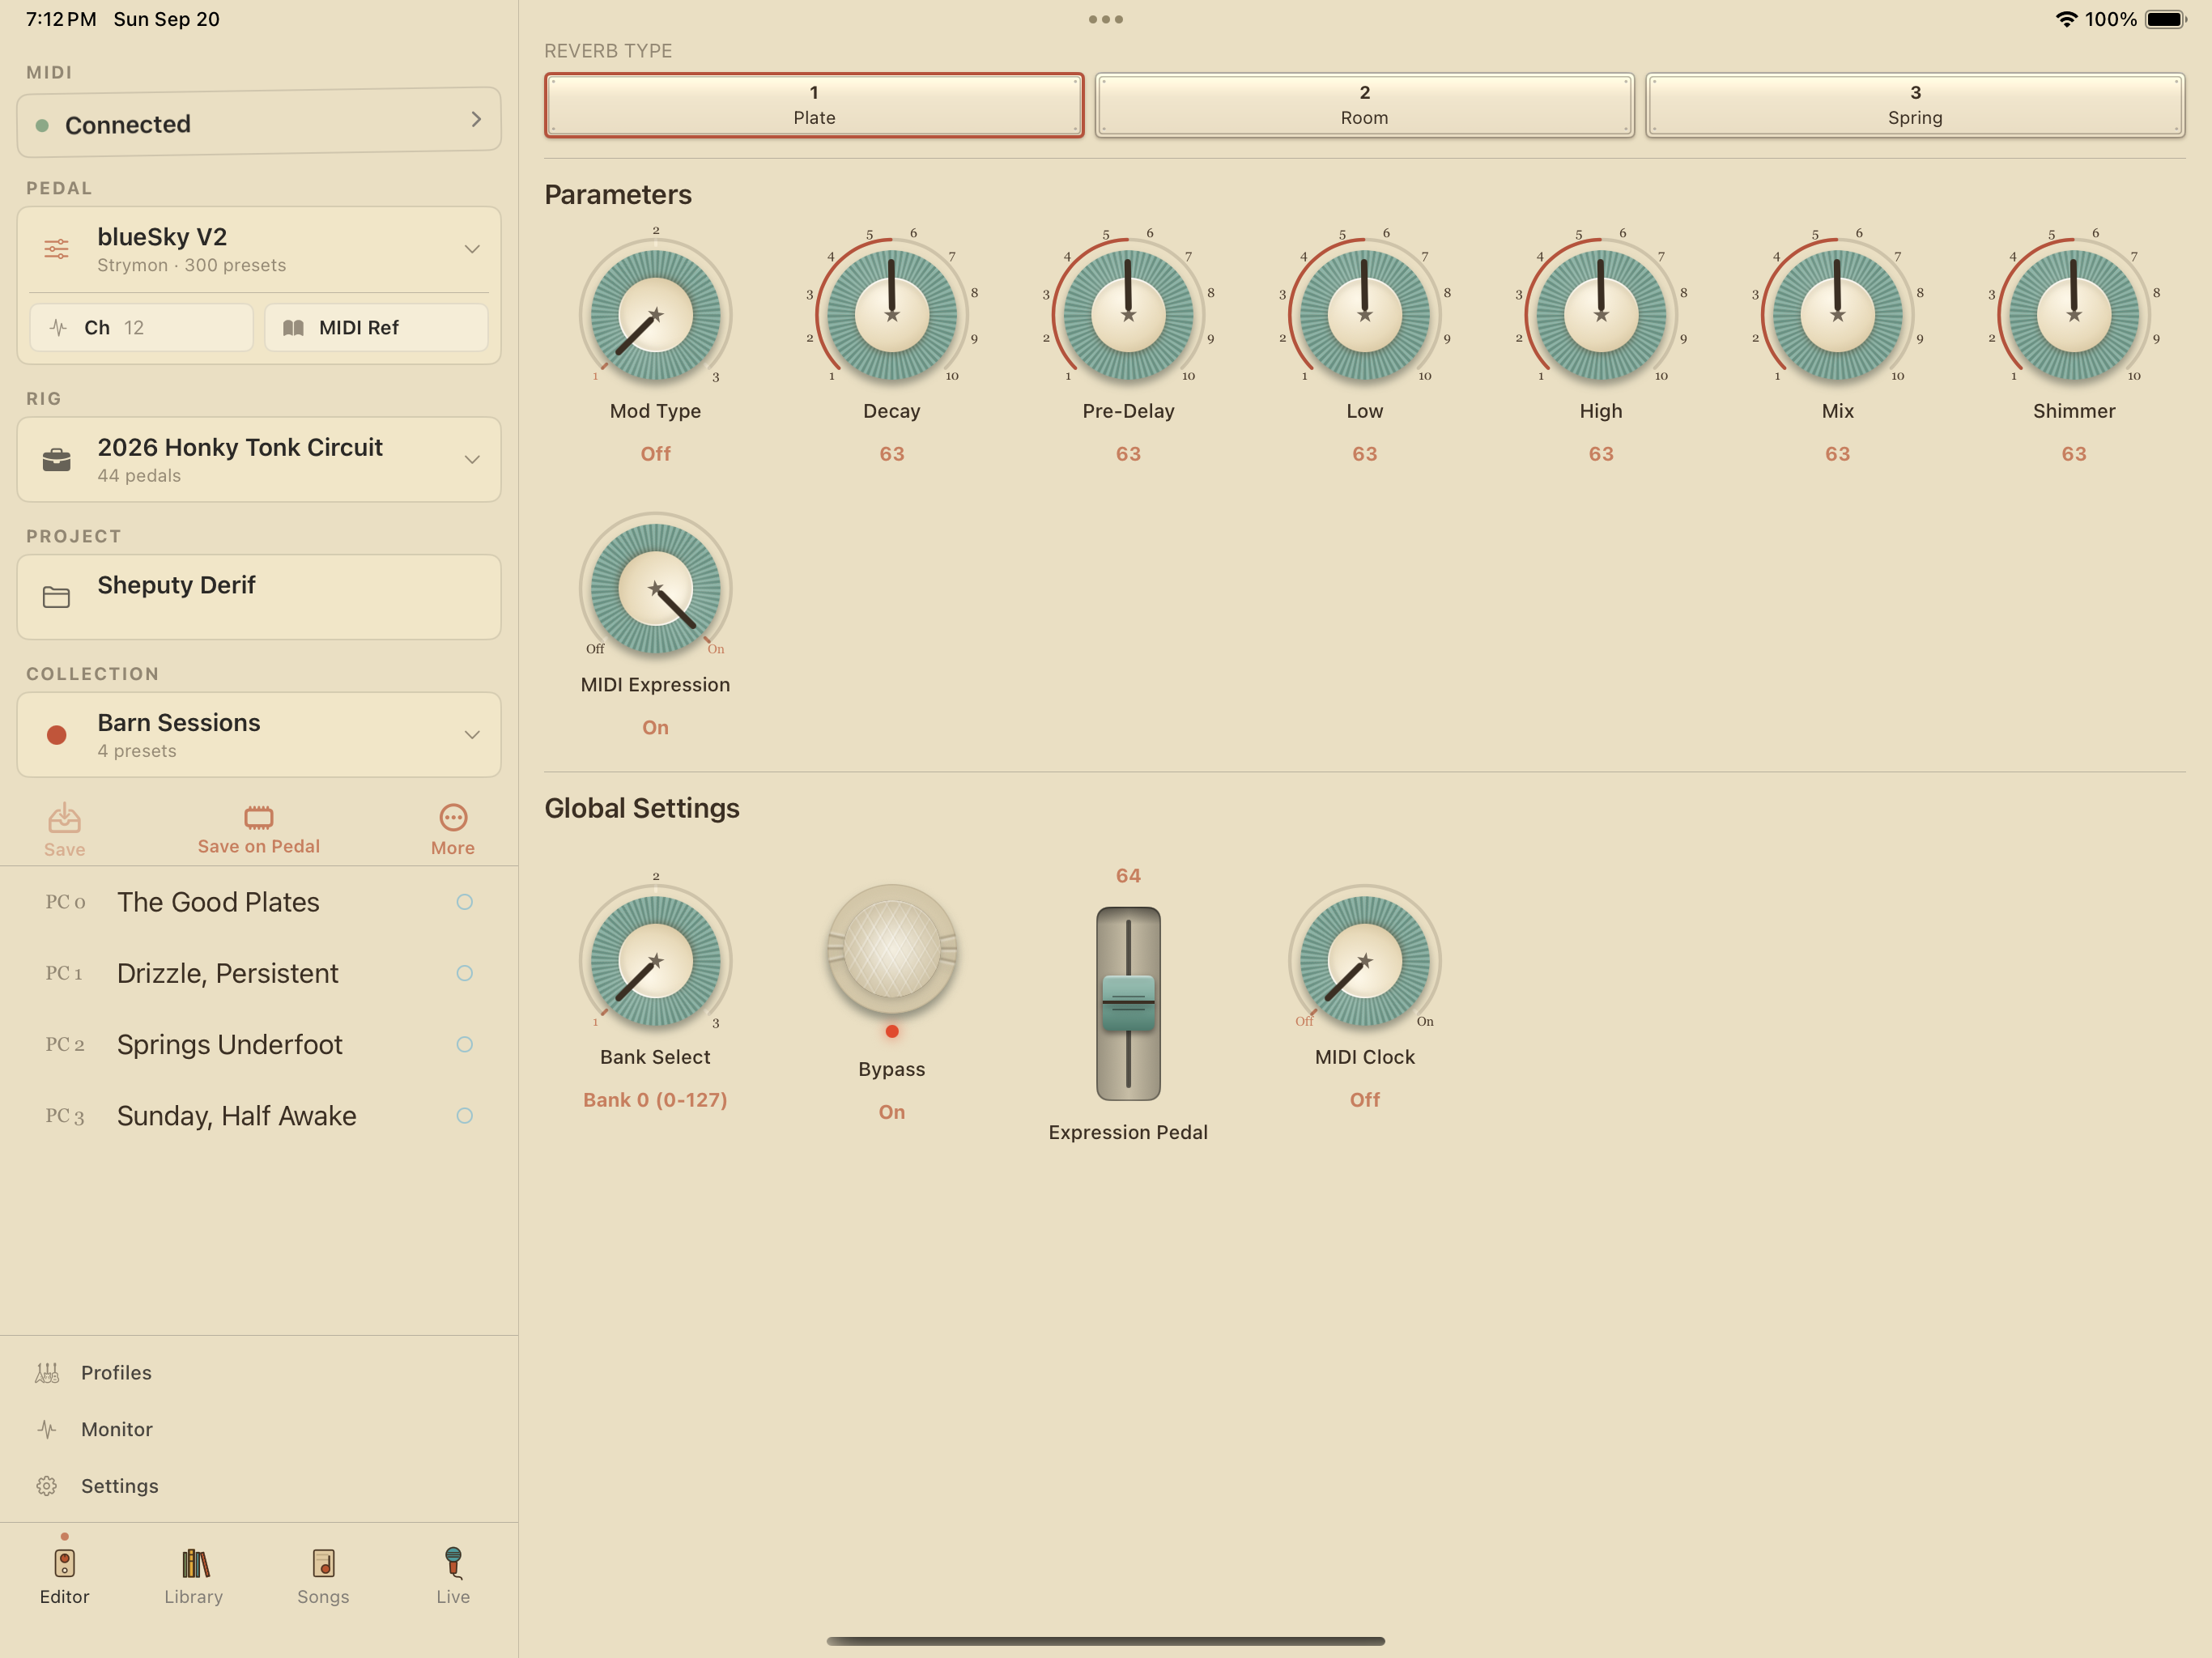Click the Library tab books icon

point(194,1563)
